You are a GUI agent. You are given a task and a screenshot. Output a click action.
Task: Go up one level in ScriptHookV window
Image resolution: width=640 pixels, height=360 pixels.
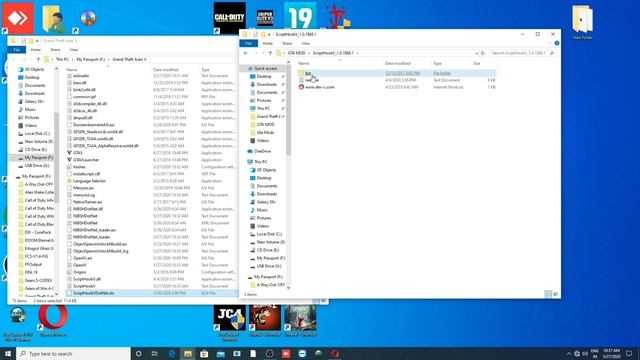click(270, 53)
